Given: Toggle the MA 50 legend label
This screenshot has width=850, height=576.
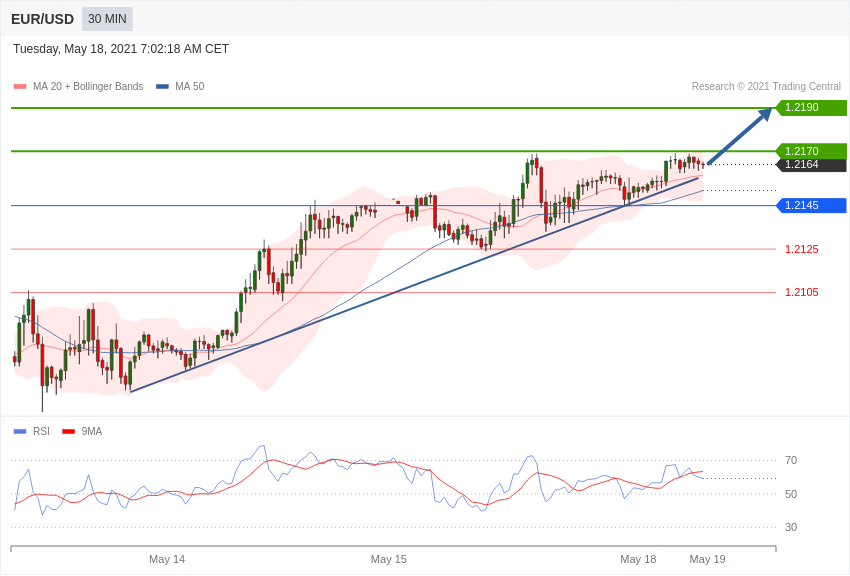Looking at the screenshot, I should pos(190,87).
